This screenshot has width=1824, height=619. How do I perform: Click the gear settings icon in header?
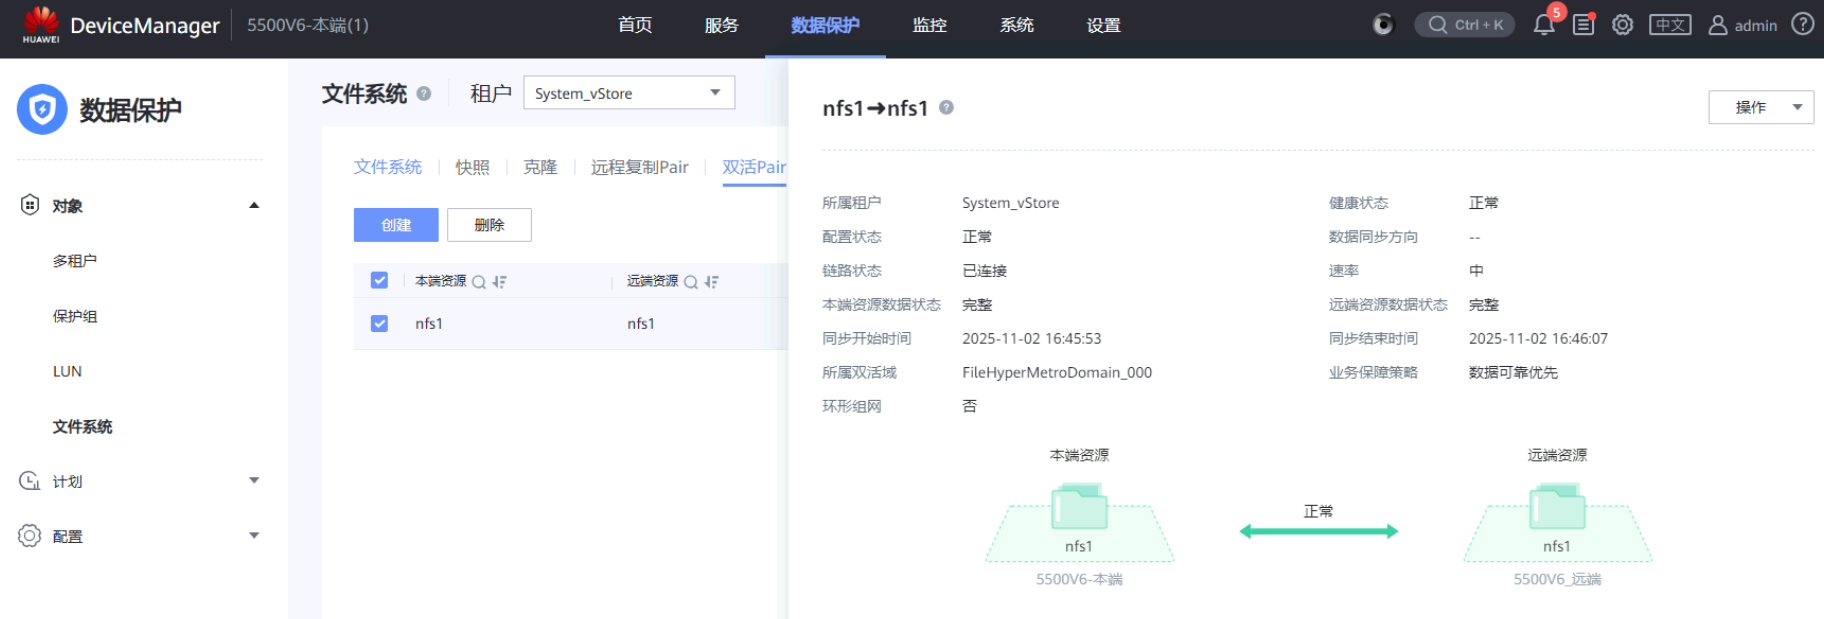(x=1622, y=25)
